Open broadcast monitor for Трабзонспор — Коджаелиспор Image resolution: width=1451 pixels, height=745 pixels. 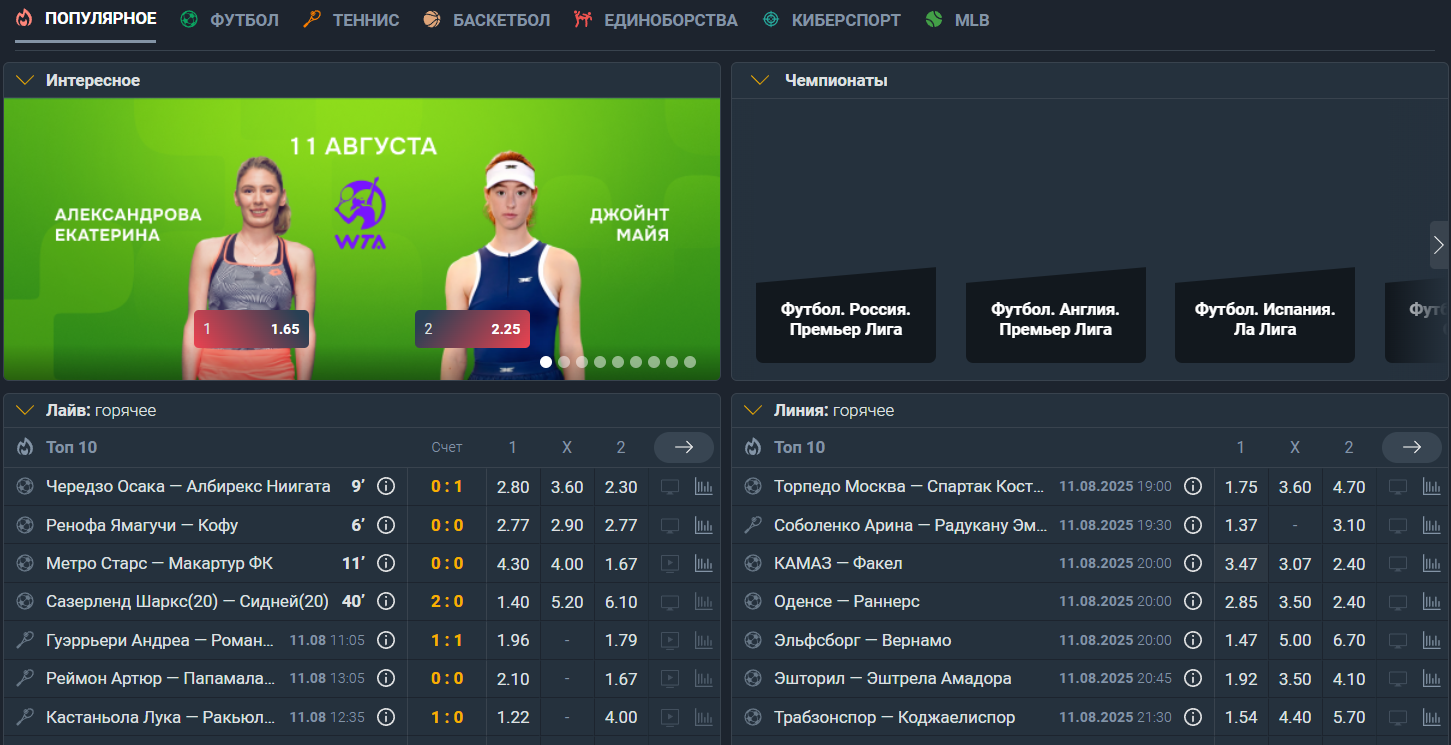point(1398,717)
